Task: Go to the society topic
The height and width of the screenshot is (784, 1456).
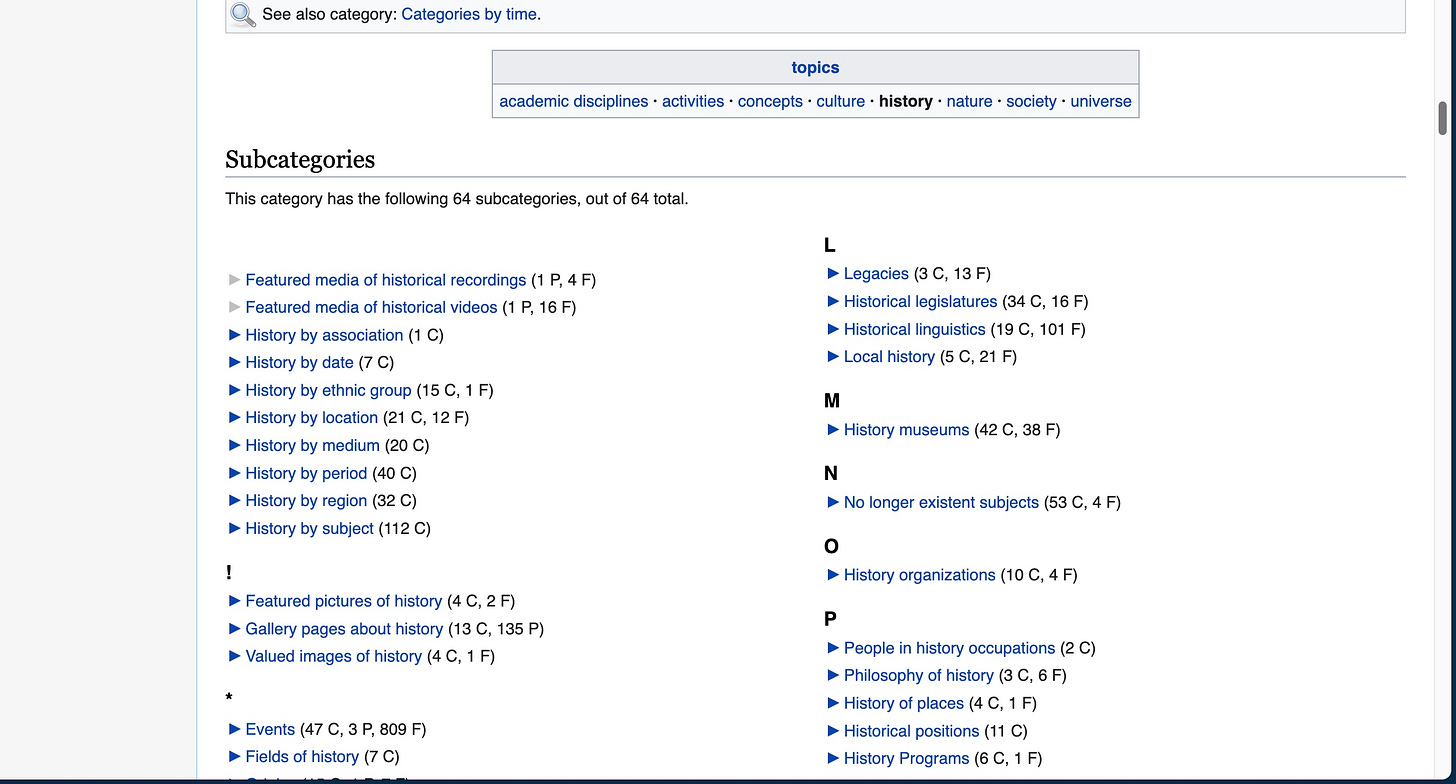Action: (1031, 101)
